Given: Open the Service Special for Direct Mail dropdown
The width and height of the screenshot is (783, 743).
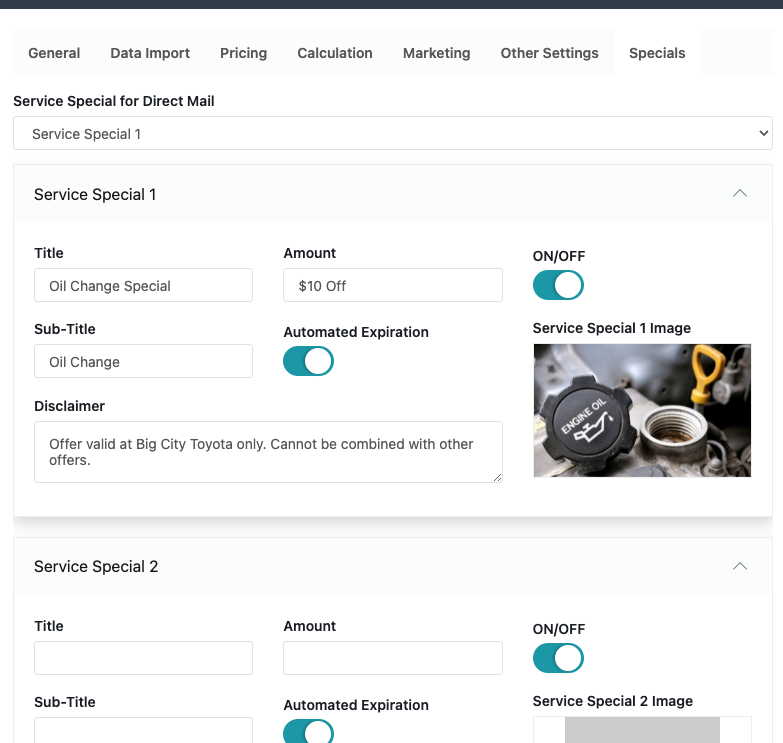Looking at the screenshot, I should pyautogui.click(x=392, y=133).
